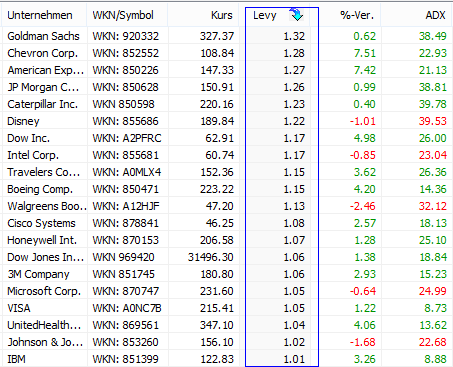Click the ADX value 8.88

435,359
